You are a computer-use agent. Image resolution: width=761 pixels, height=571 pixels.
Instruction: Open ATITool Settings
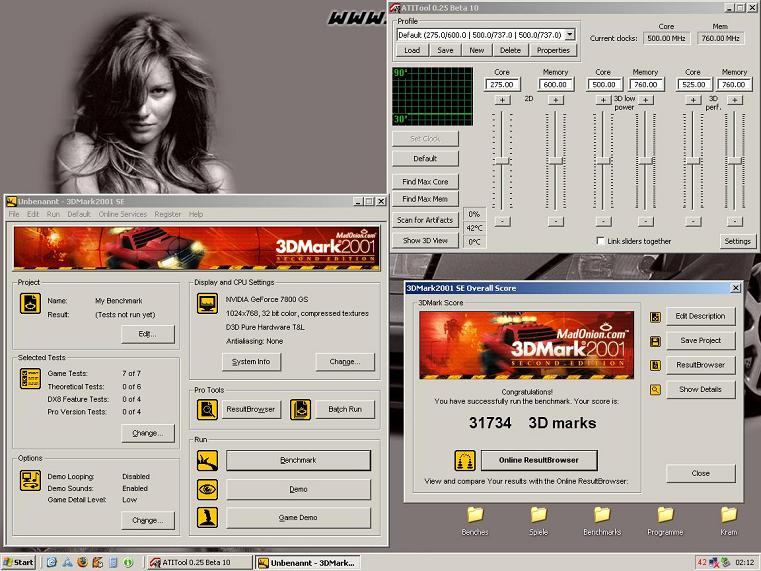pos(737,241)
